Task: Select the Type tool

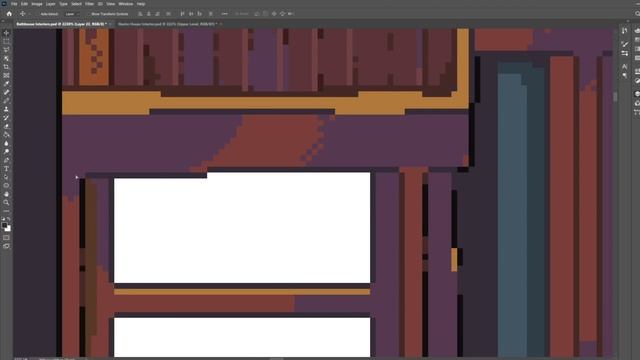Action: coord(6,169)
